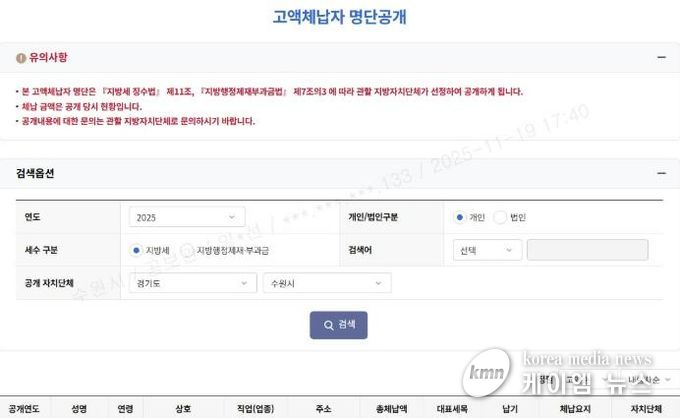Open the 연도 2025 dropdown

point(186,217)
